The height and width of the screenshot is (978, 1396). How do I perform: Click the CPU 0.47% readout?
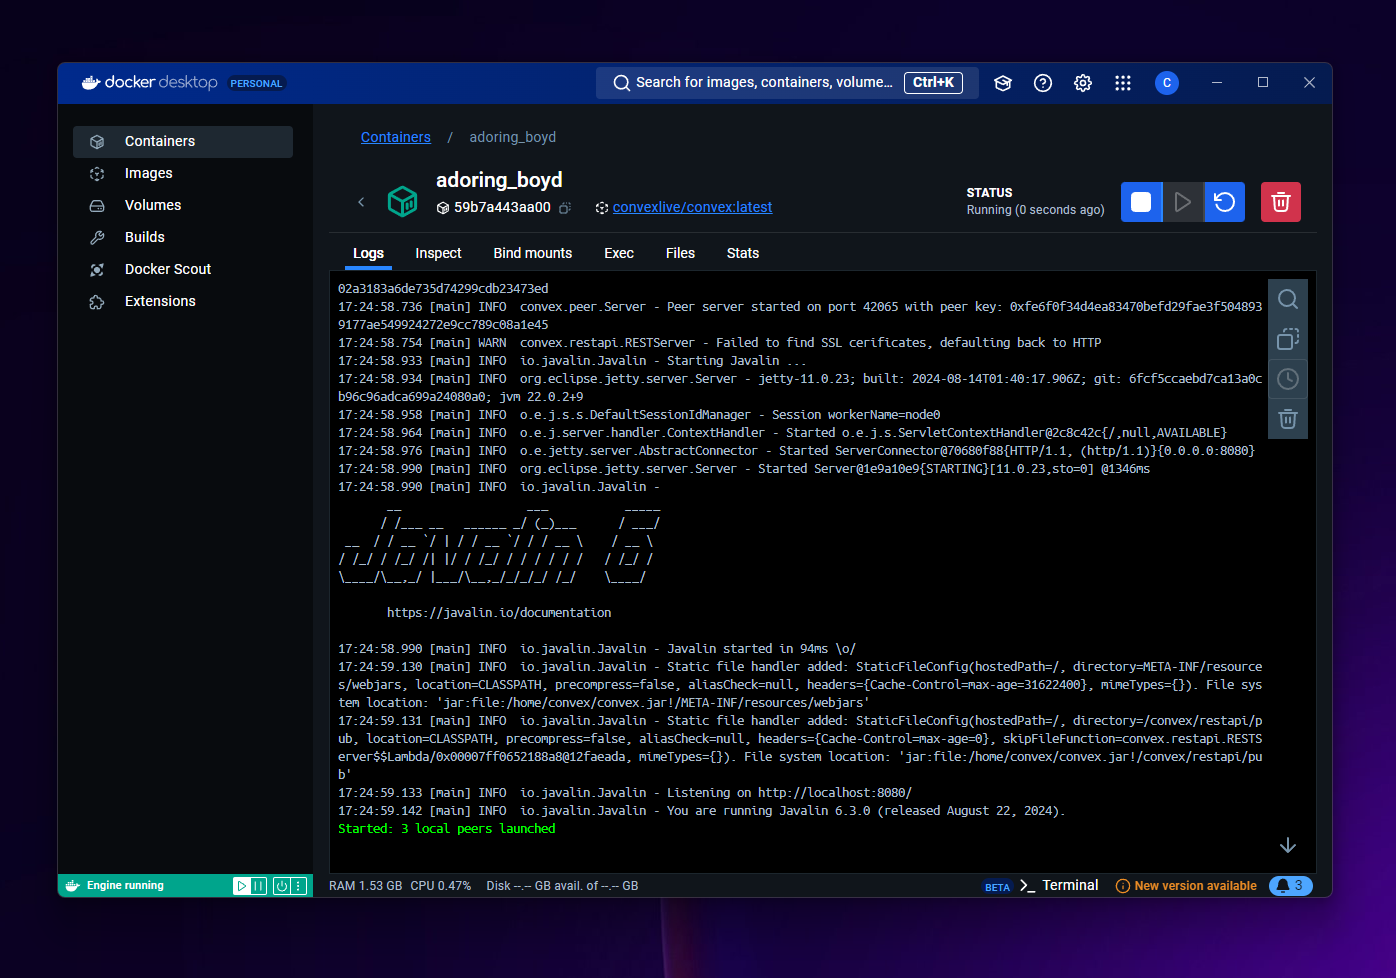(441, 886)
